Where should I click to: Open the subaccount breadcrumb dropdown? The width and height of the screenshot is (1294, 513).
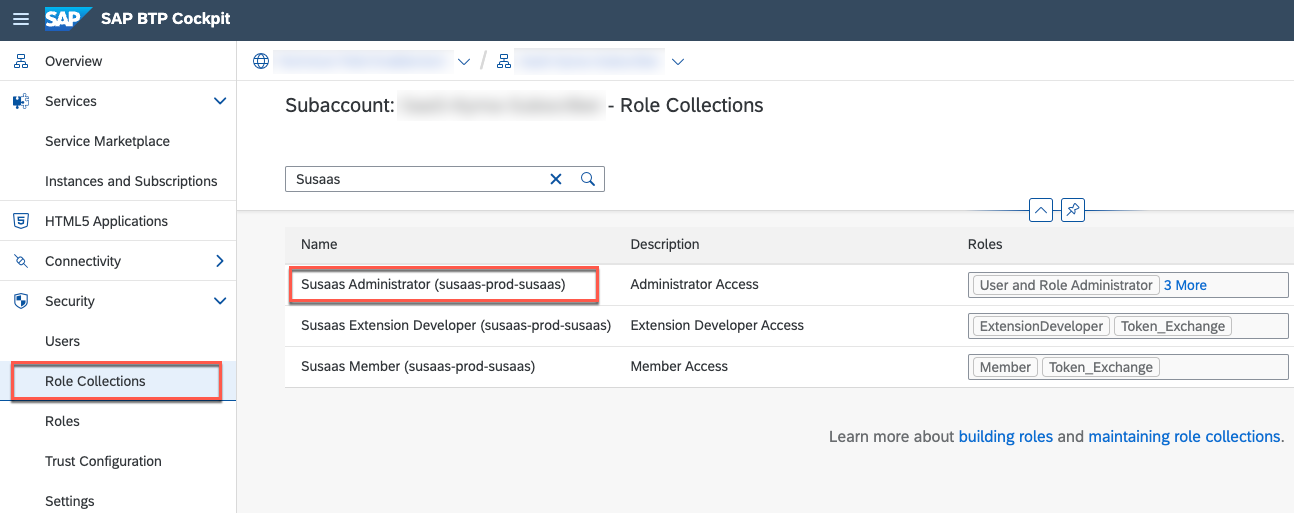[678, 61]
